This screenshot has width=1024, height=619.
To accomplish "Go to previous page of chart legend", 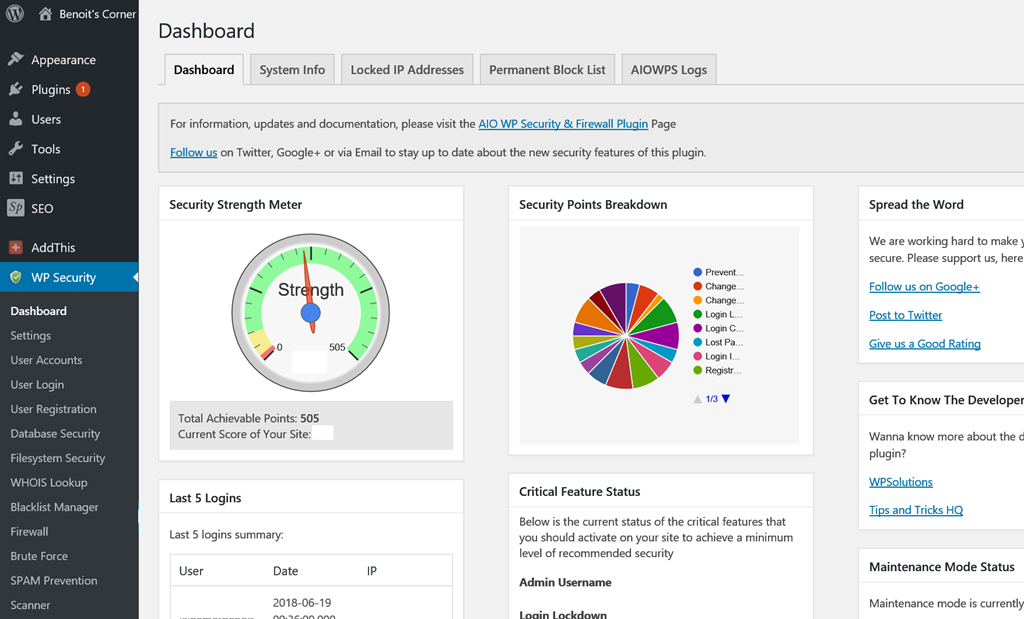I will point(698,399).
